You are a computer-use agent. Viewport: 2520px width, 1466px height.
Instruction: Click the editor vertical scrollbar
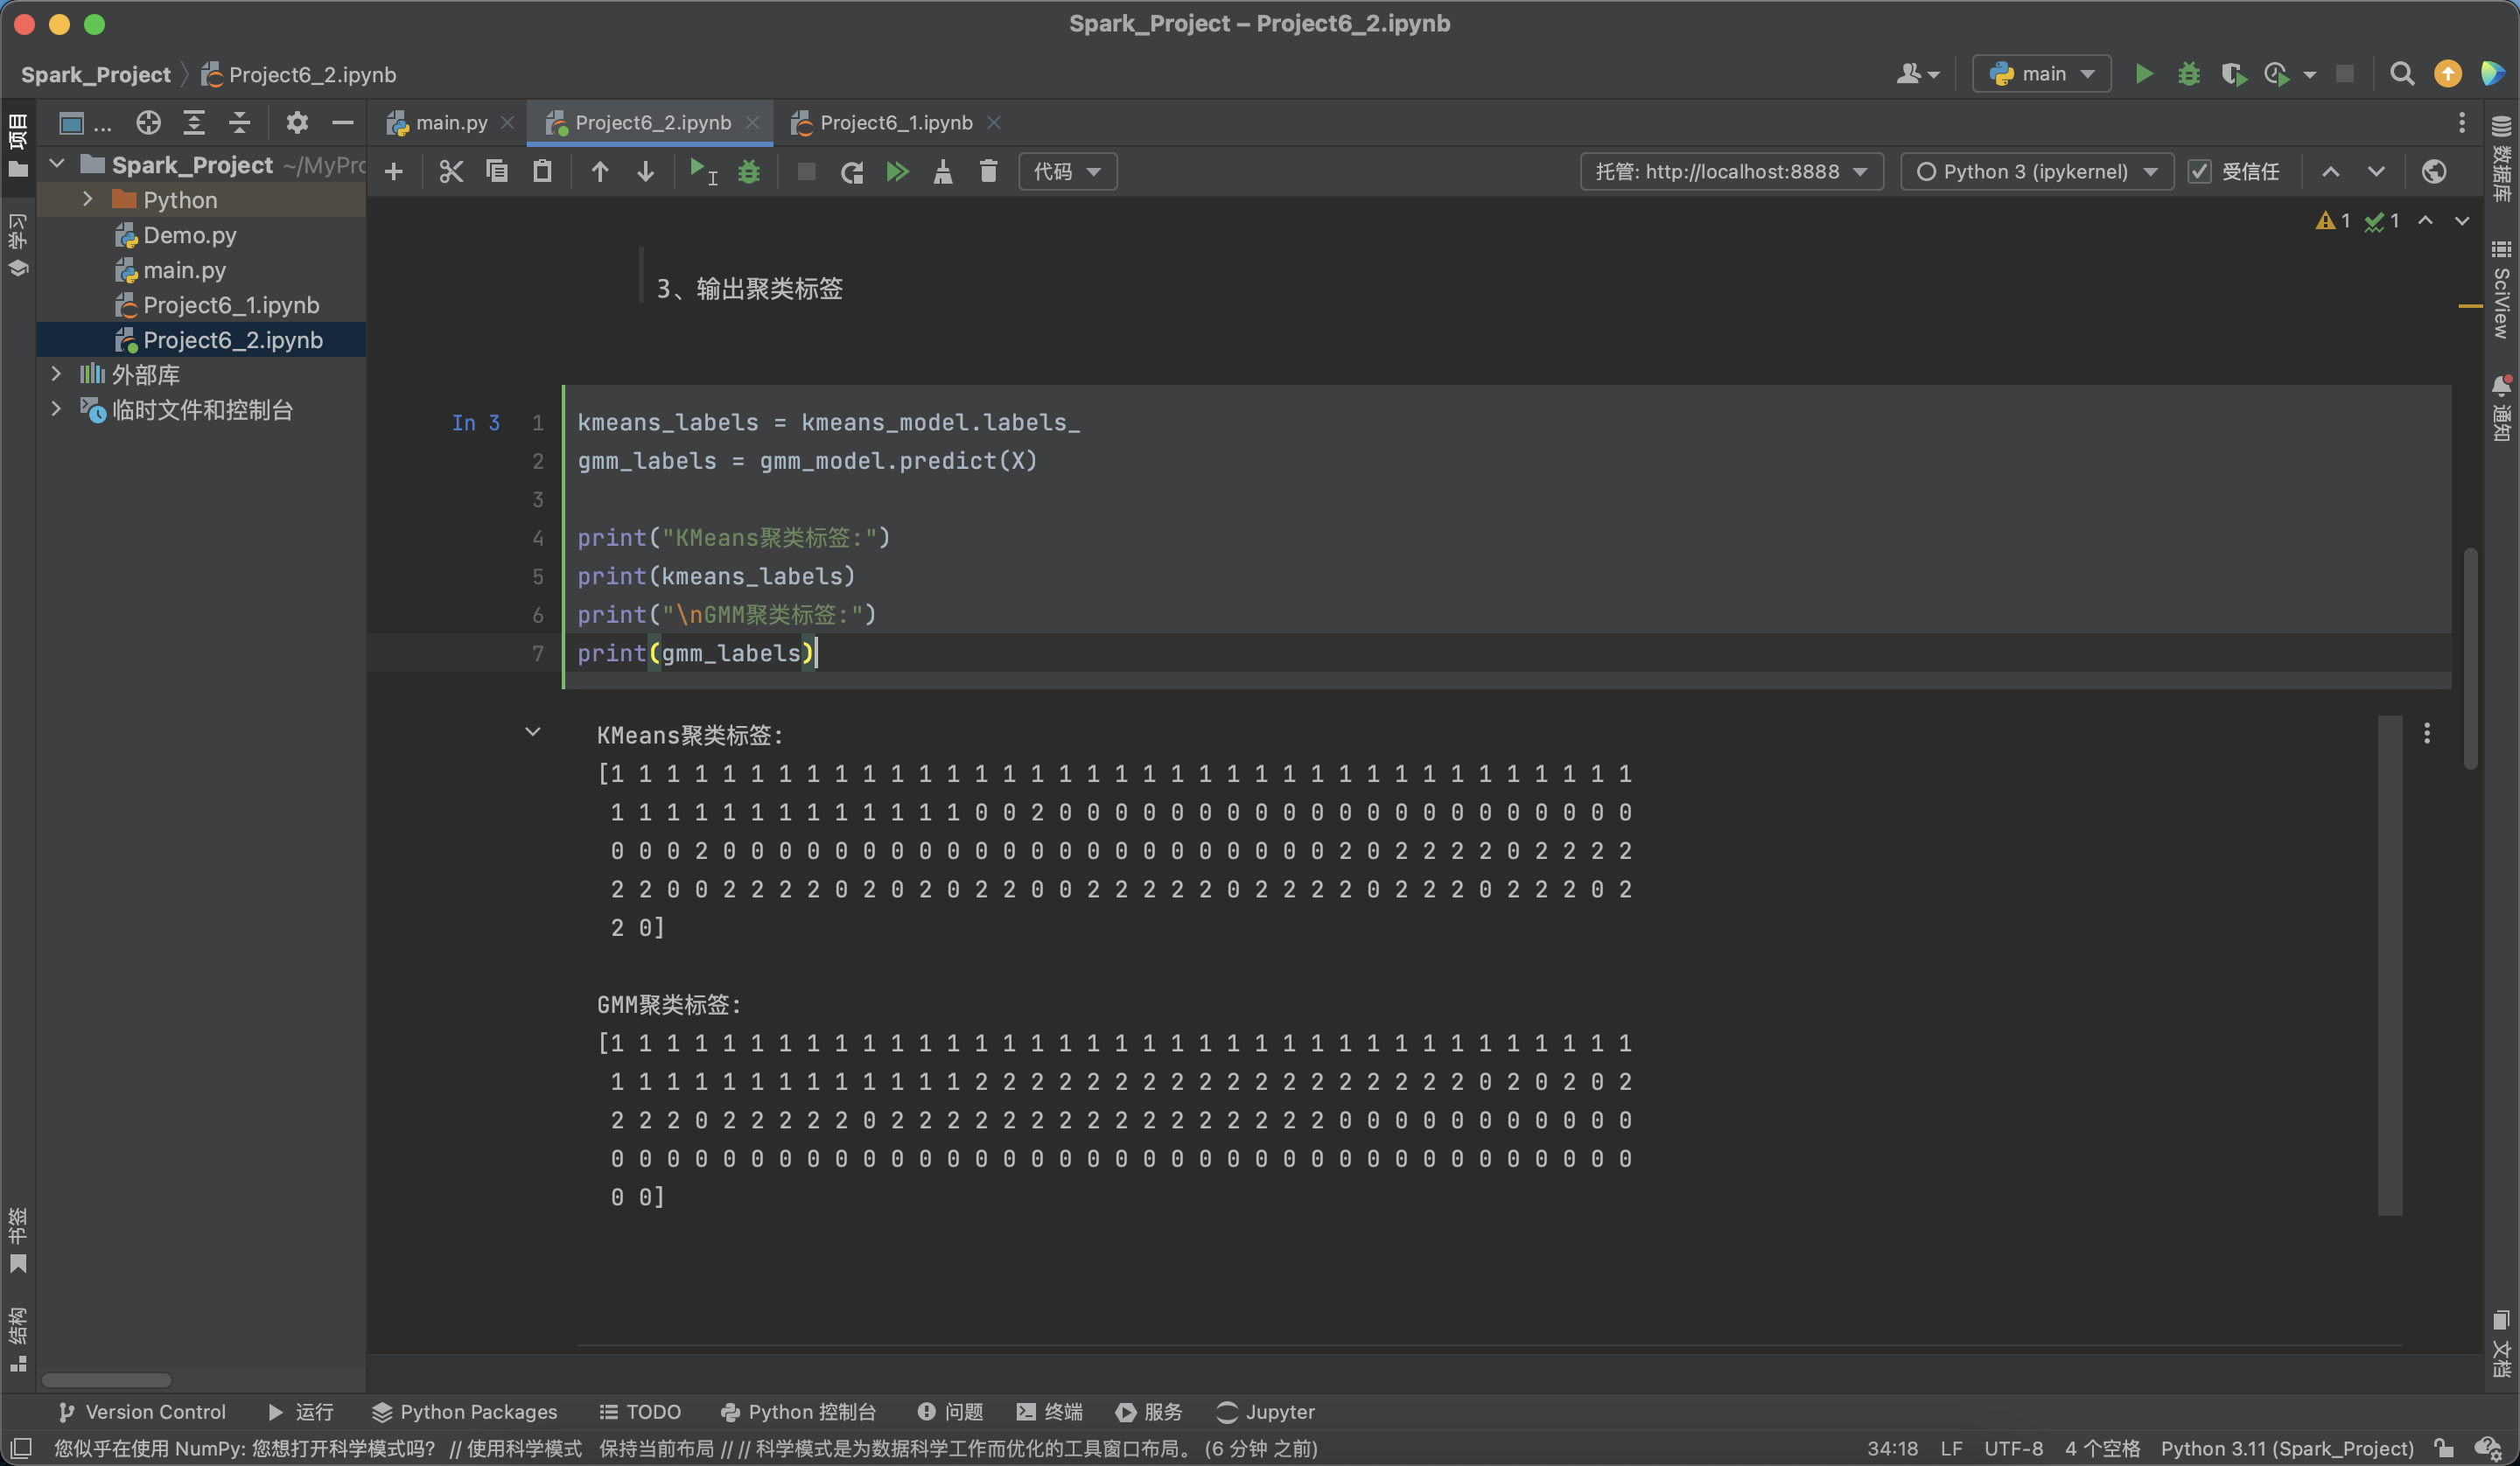tap(2470, 658)
